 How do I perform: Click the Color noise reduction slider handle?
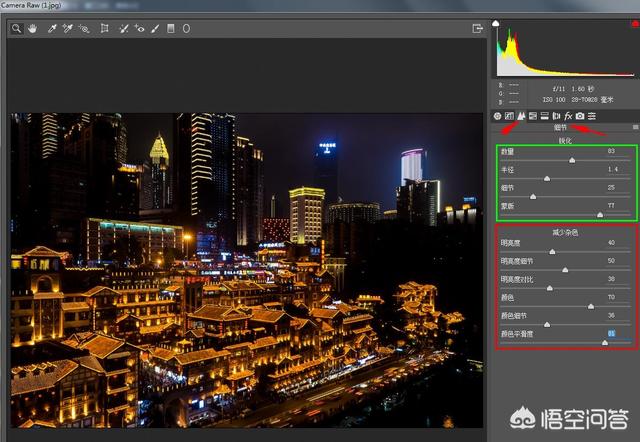[591, 307]
